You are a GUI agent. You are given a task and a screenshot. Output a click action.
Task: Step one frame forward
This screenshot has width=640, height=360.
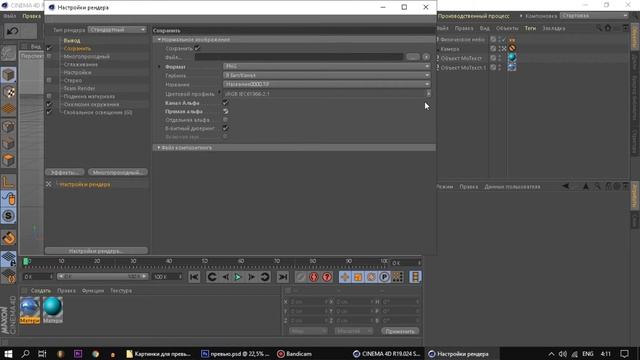coord(251,277)
